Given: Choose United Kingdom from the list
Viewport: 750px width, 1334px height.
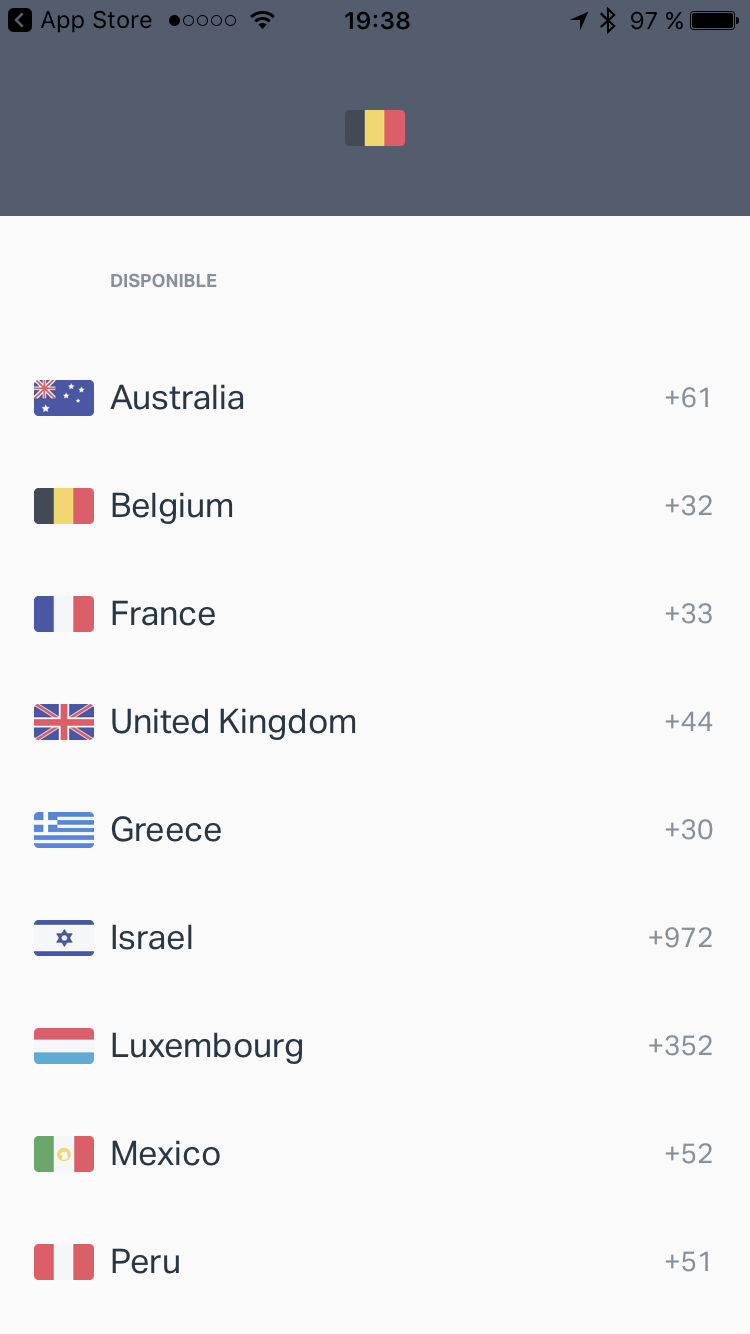Looking at the screenshot, I should (x=233, y=722).
